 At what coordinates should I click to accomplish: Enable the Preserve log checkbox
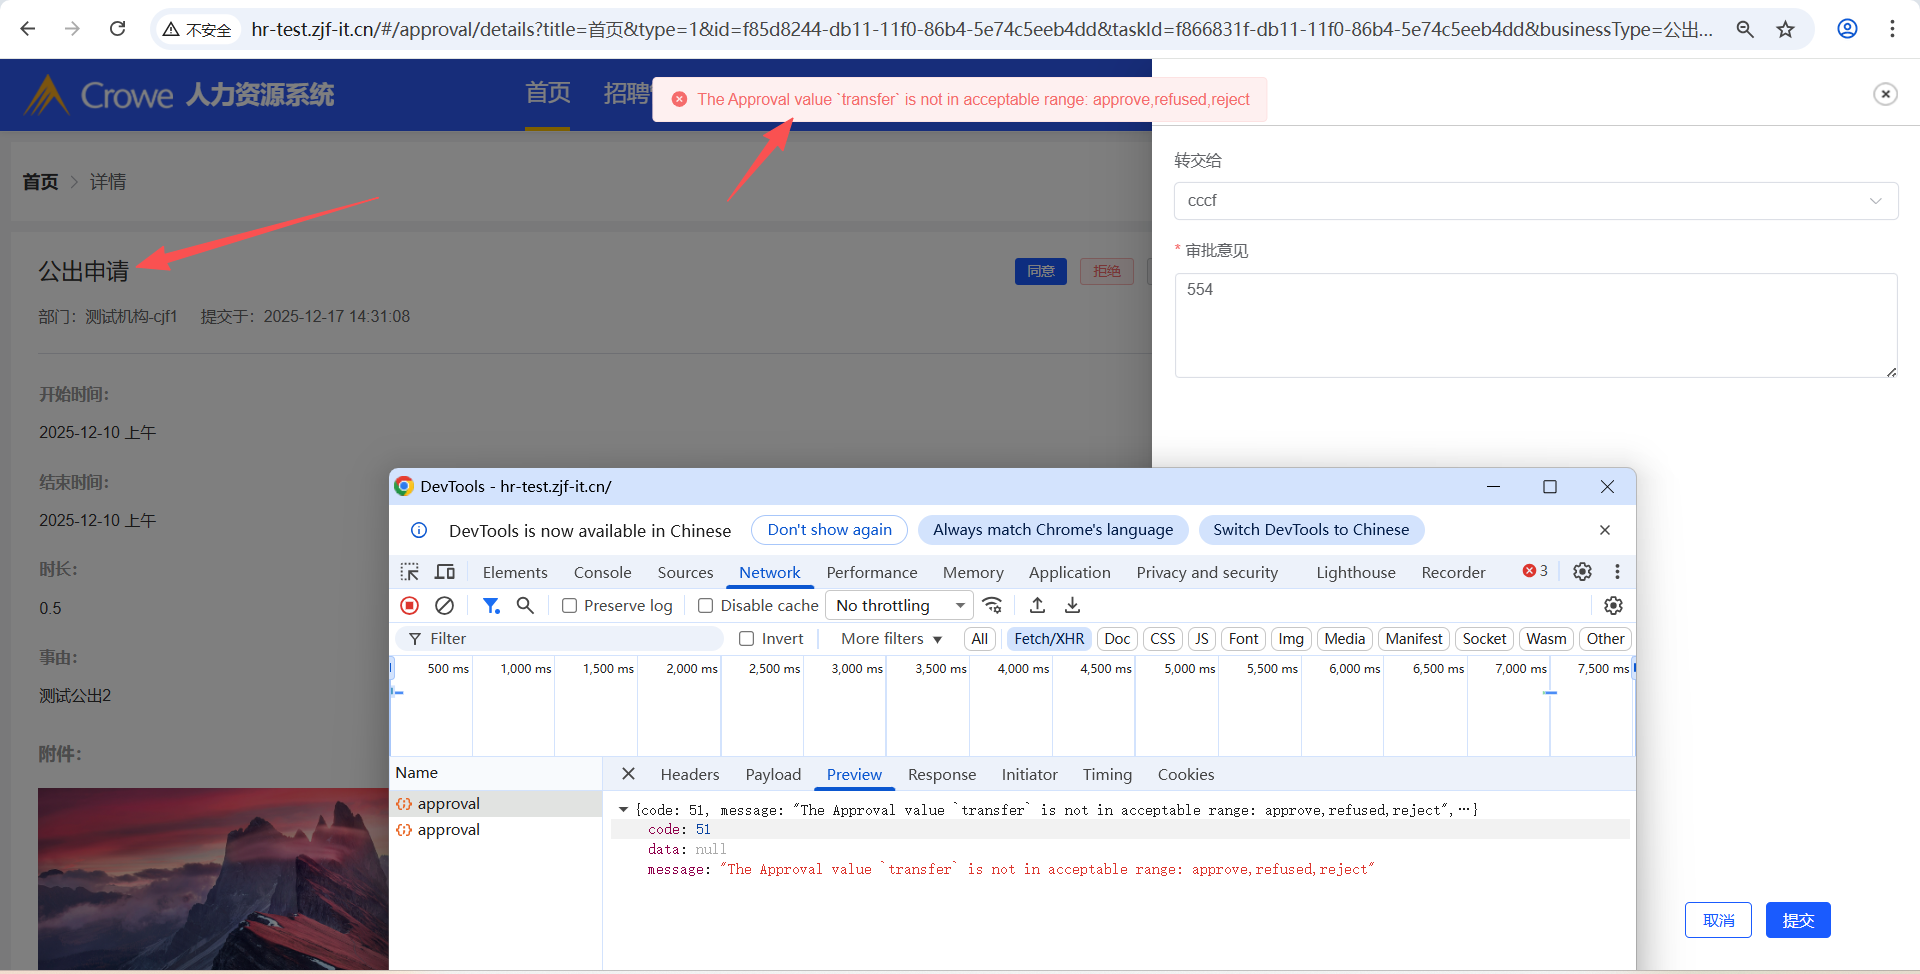pyautogui.click(x=570, y=606)
